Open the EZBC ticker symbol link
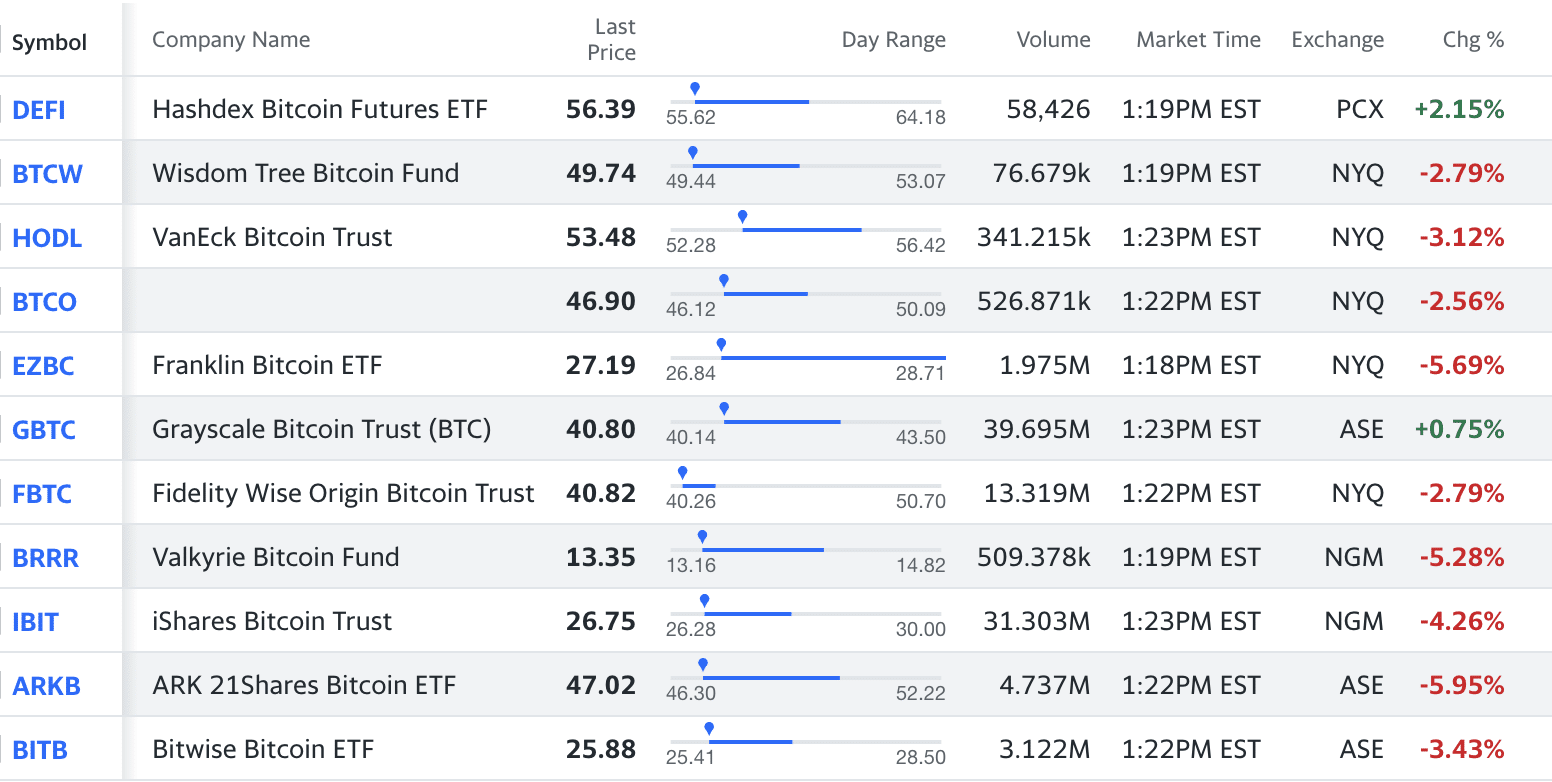 tap(41, 365)
